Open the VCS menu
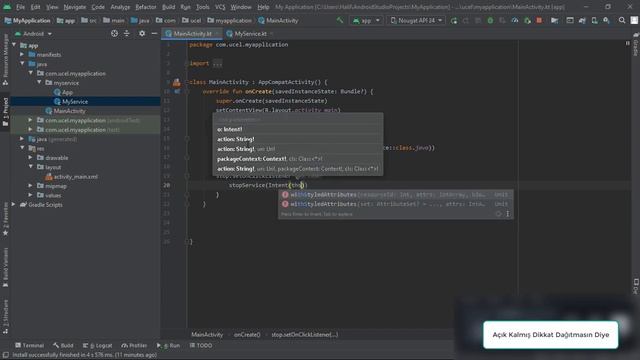The image size is (640, 360). (220, 7)
